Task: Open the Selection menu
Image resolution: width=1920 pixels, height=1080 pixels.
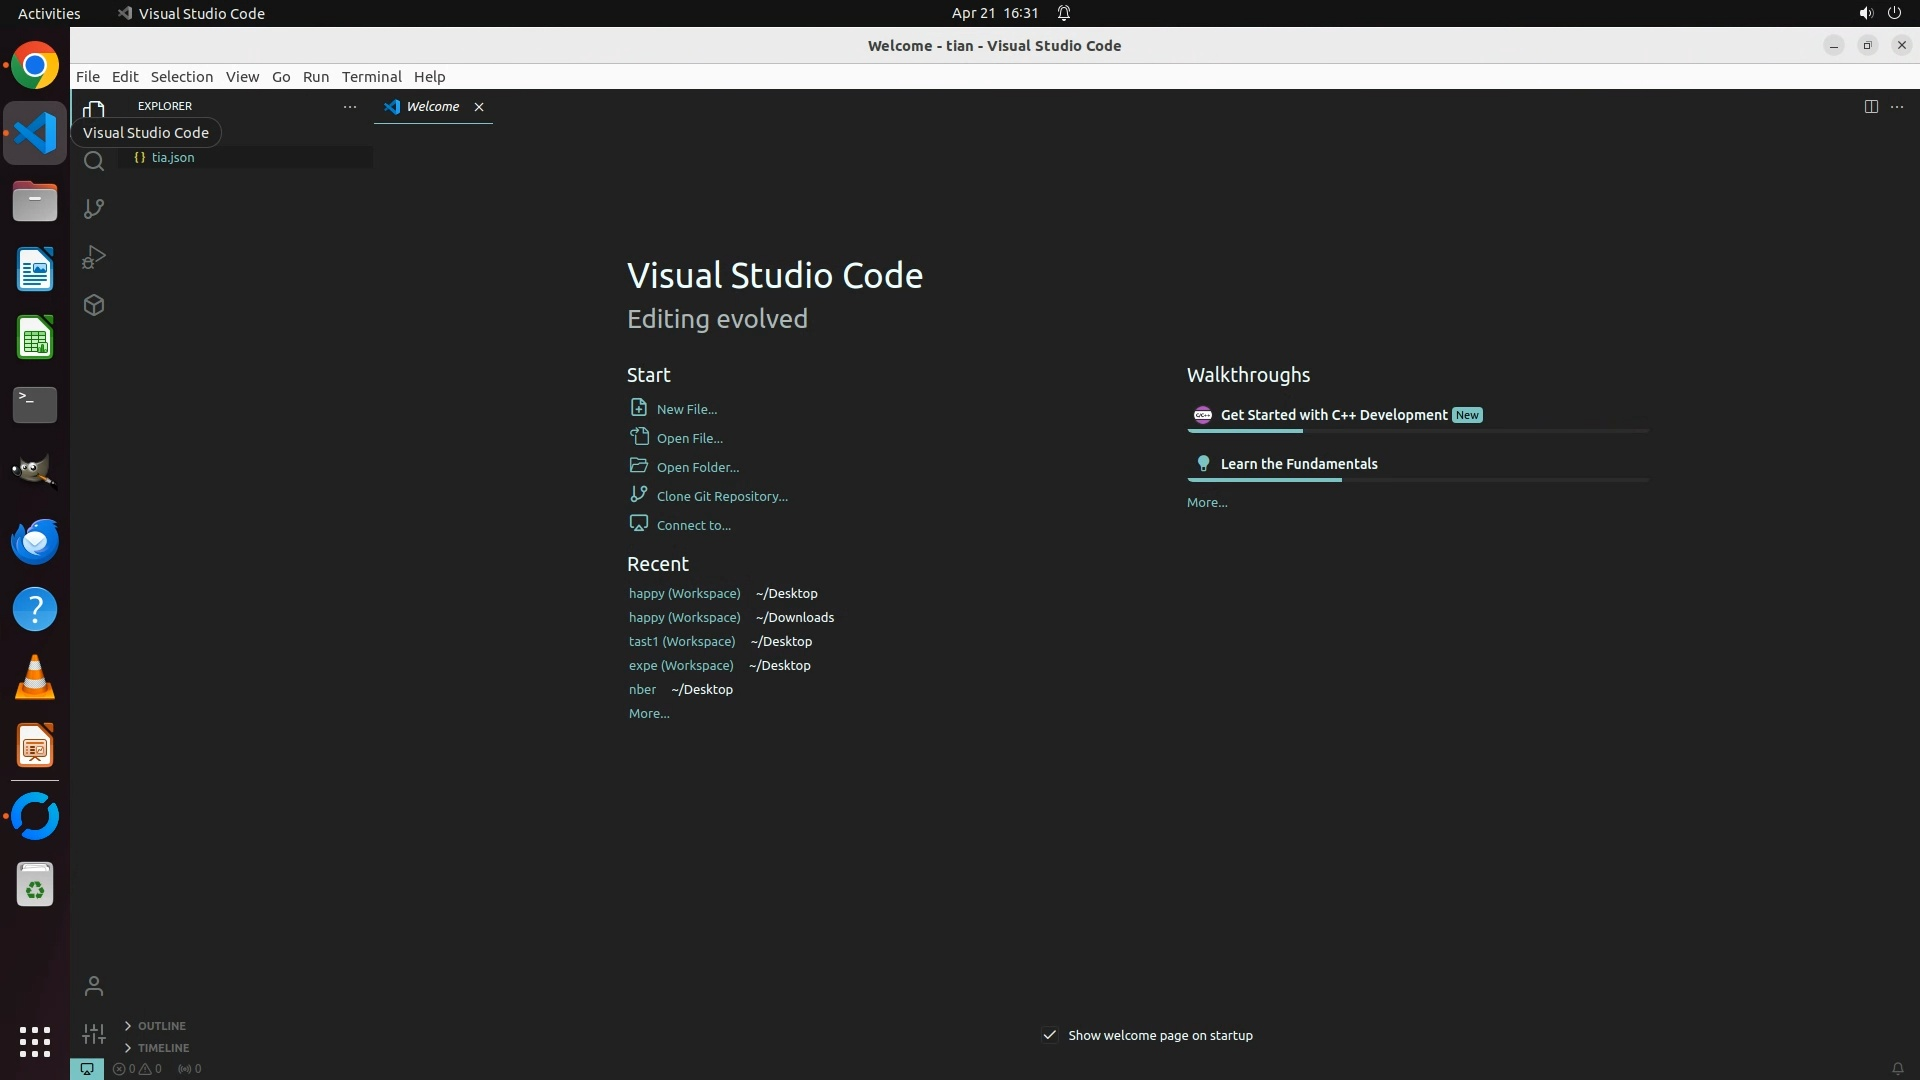Action: pyautogui.click(x=181, y=77)
